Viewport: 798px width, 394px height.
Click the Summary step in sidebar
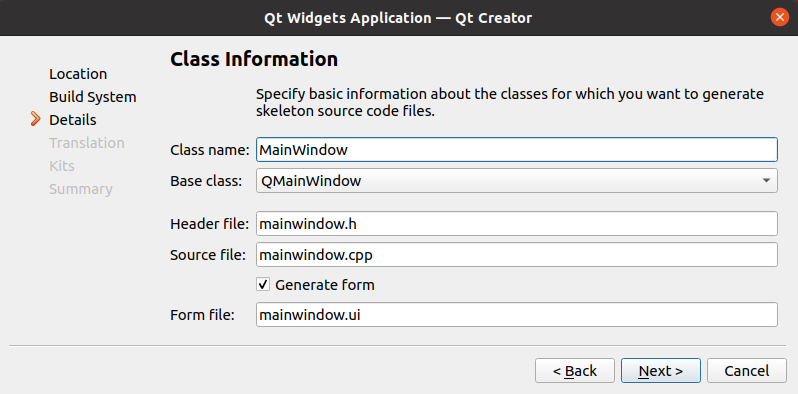(x=80, y=189)
